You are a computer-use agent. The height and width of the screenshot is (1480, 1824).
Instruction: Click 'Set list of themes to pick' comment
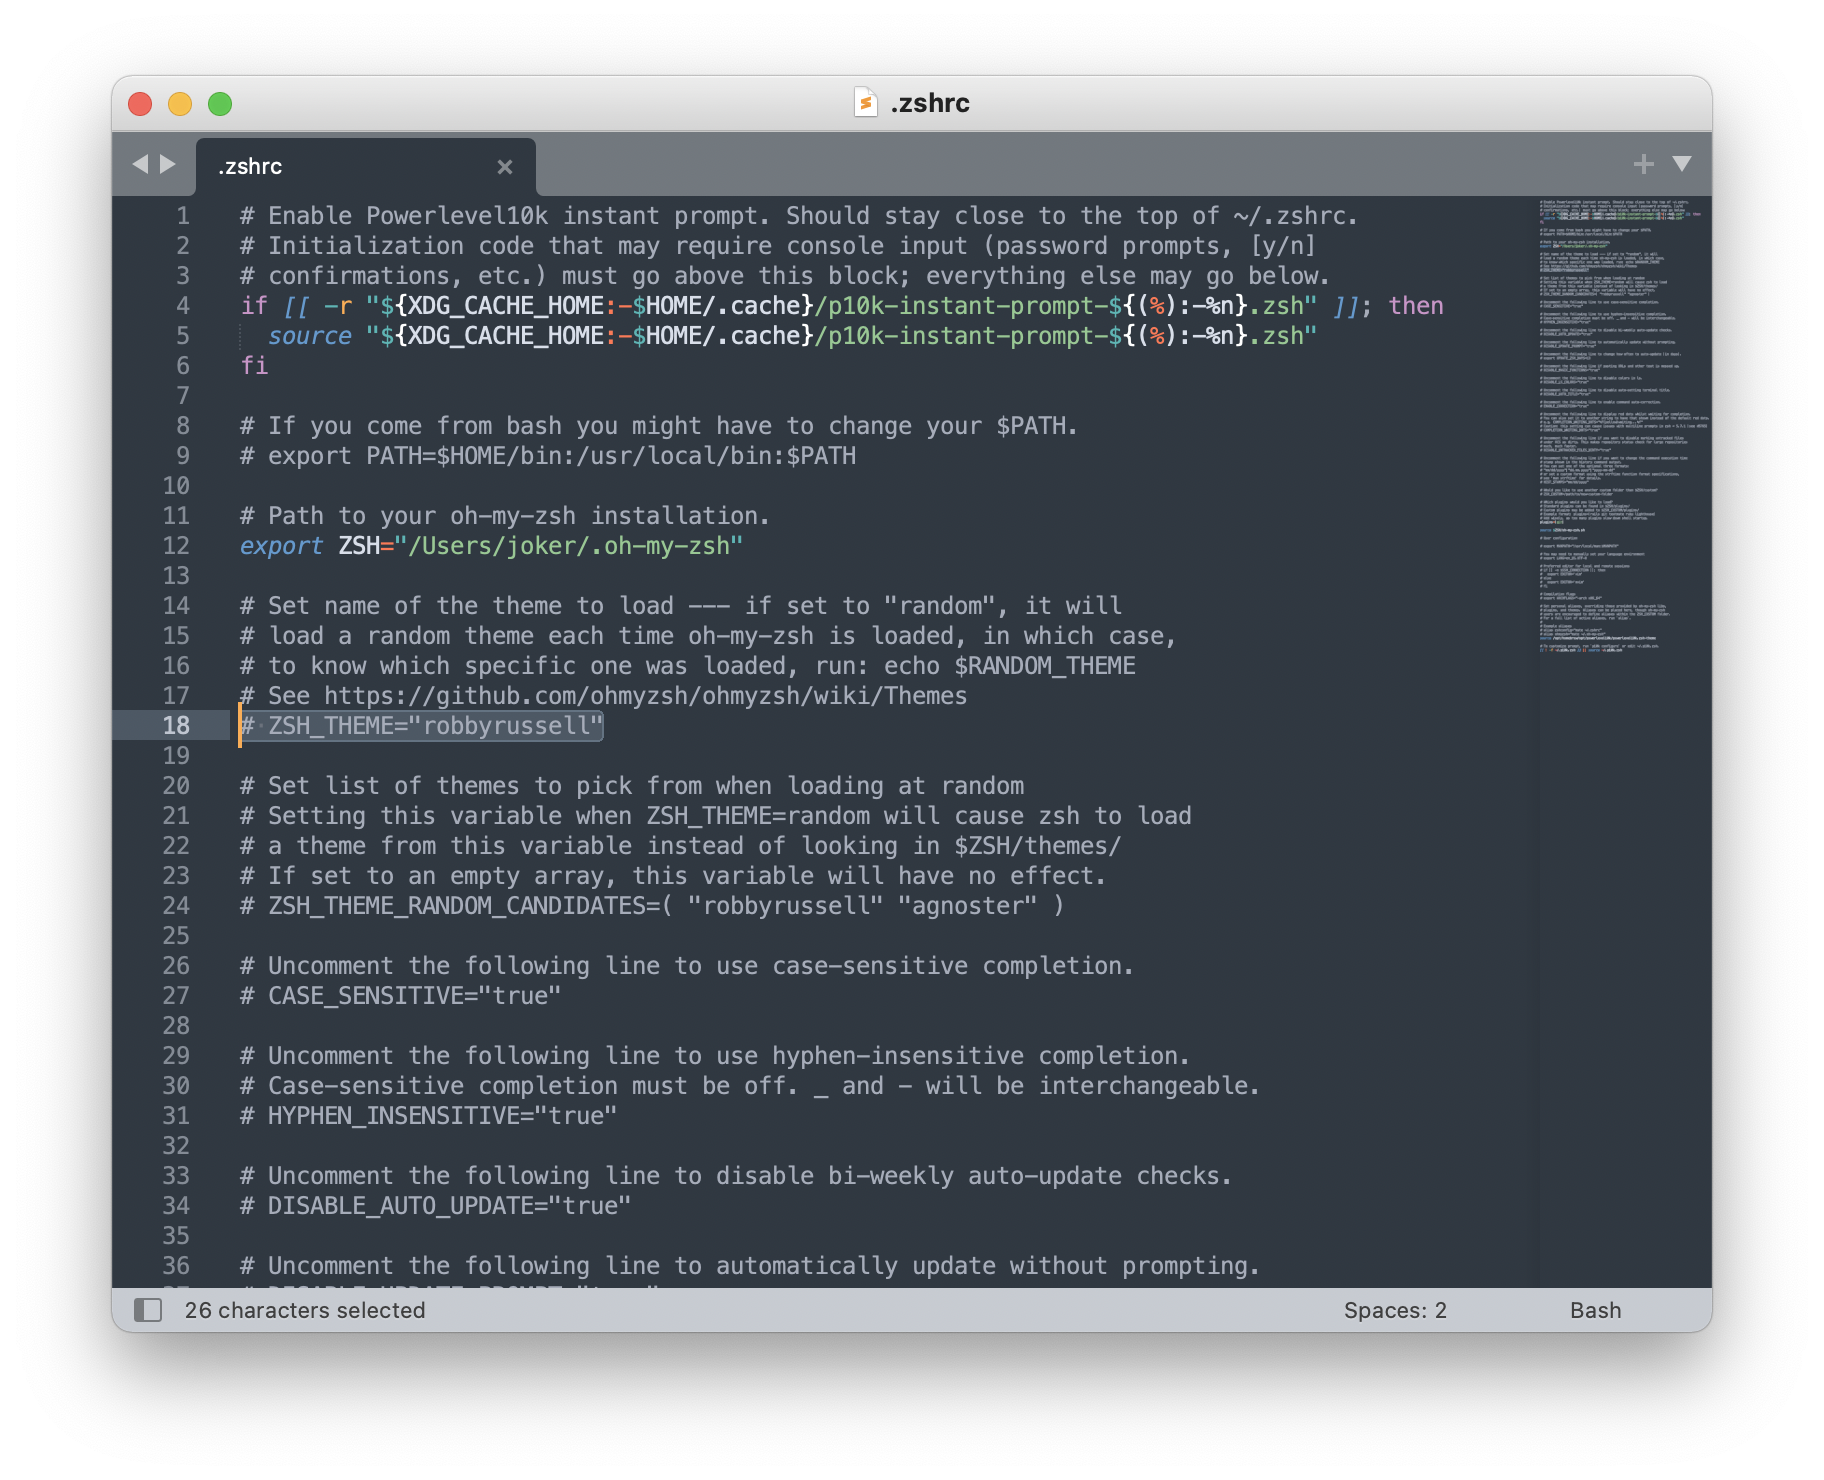(632, 786)
